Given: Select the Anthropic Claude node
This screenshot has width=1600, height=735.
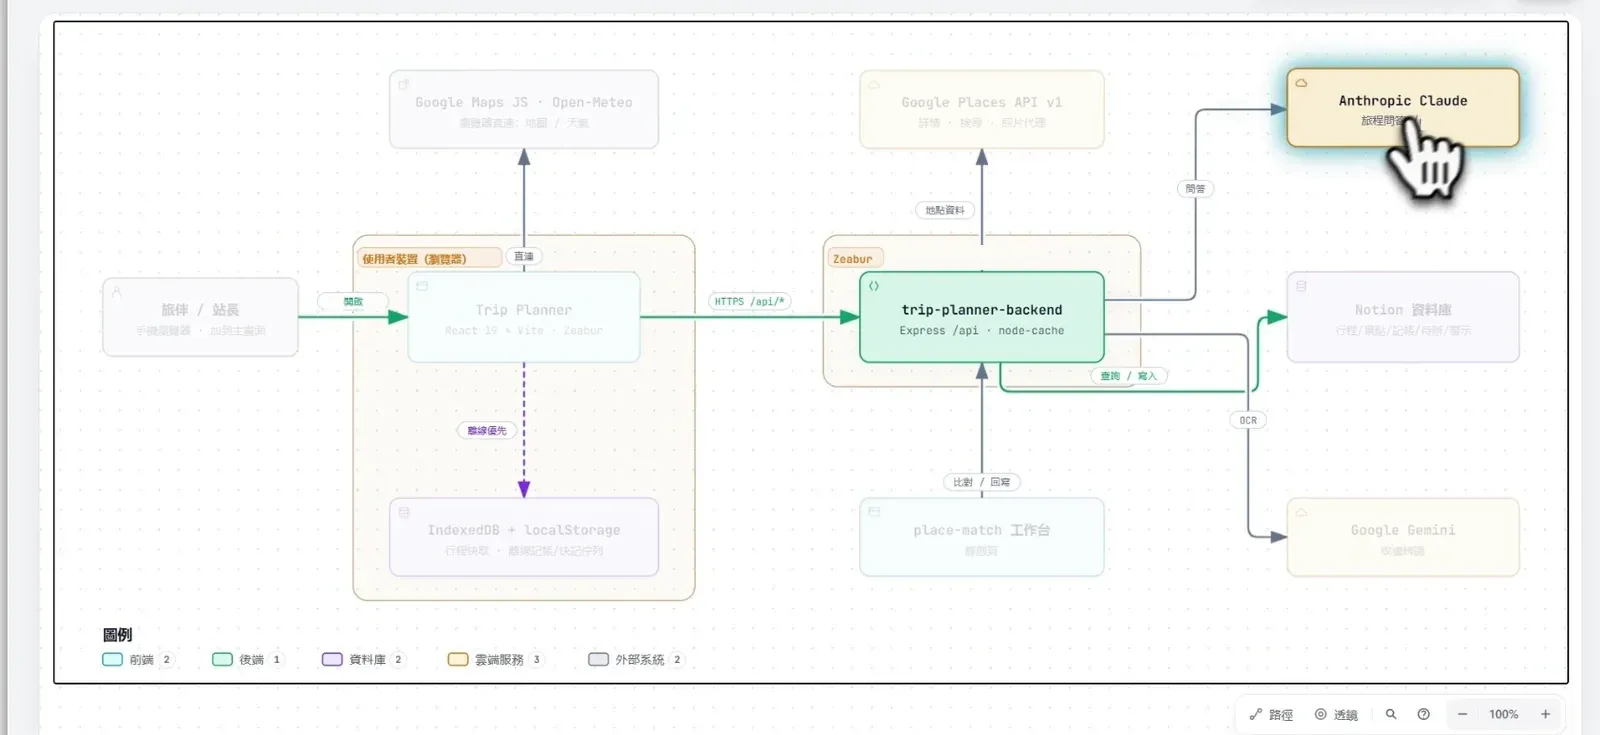Looking at the screenshot, I should (x=1403, y=108).
